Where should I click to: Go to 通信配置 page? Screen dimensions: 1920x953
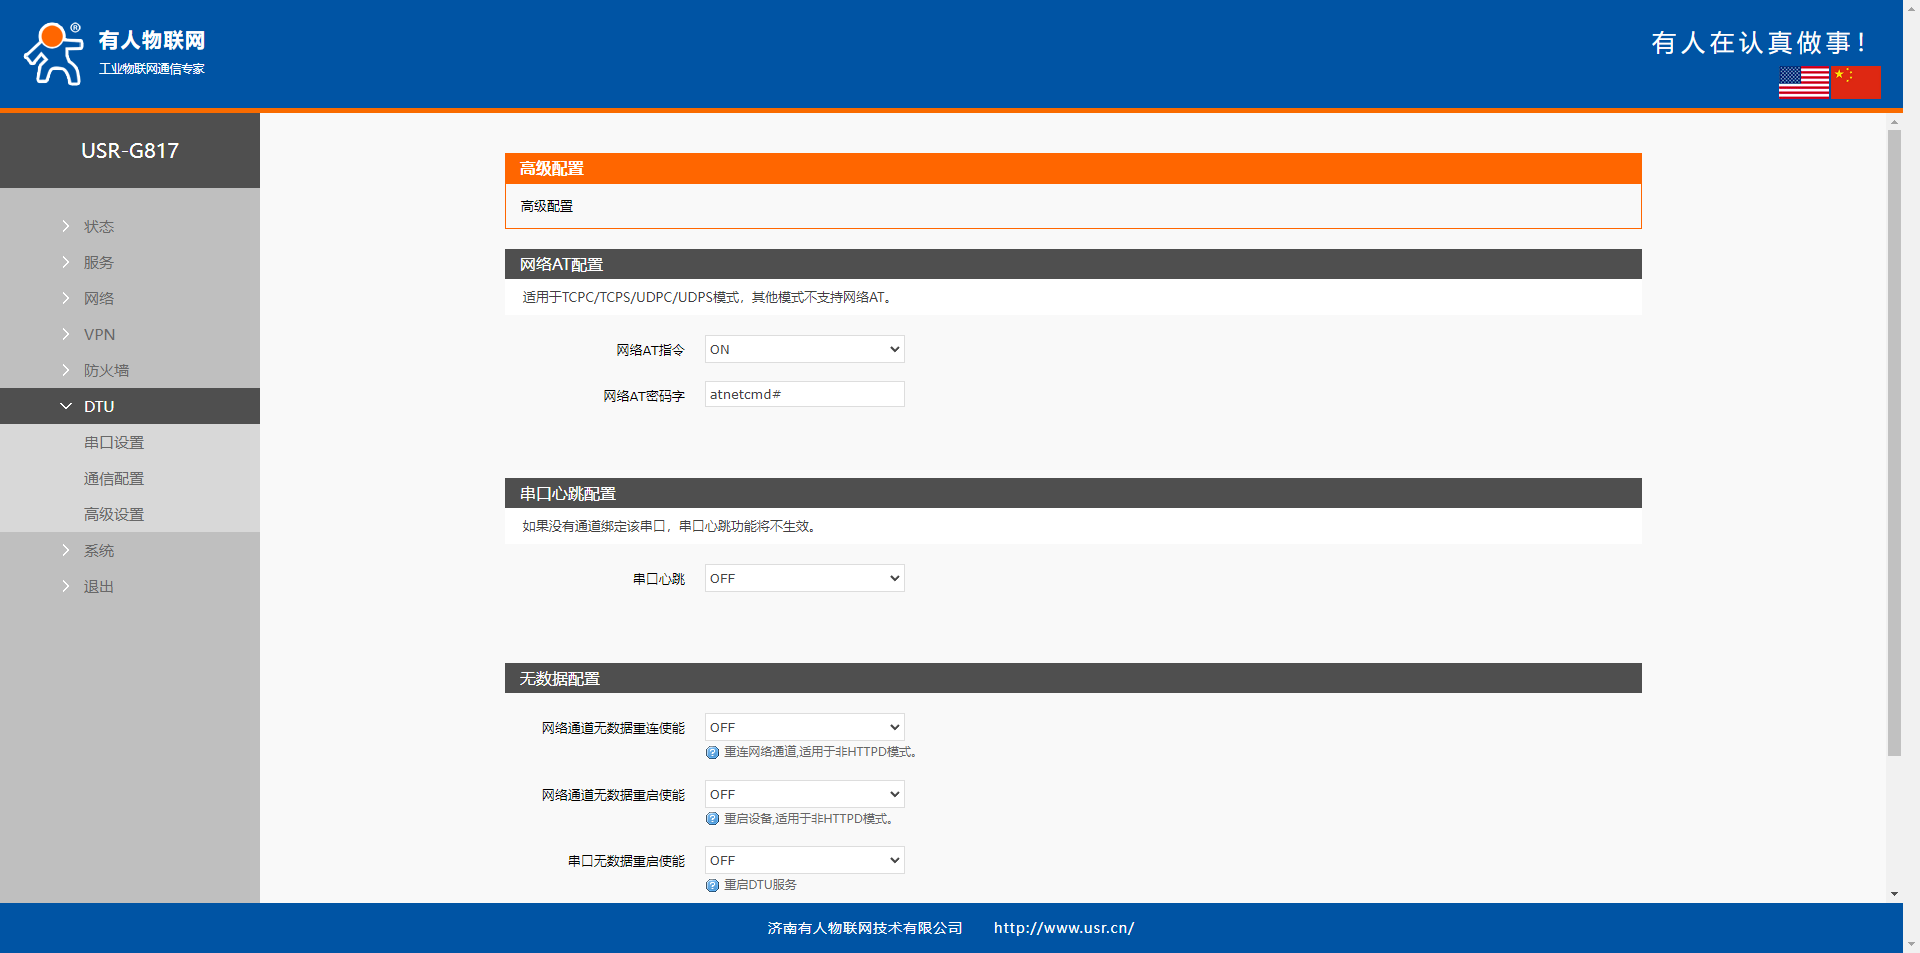[x=114, y=479]
